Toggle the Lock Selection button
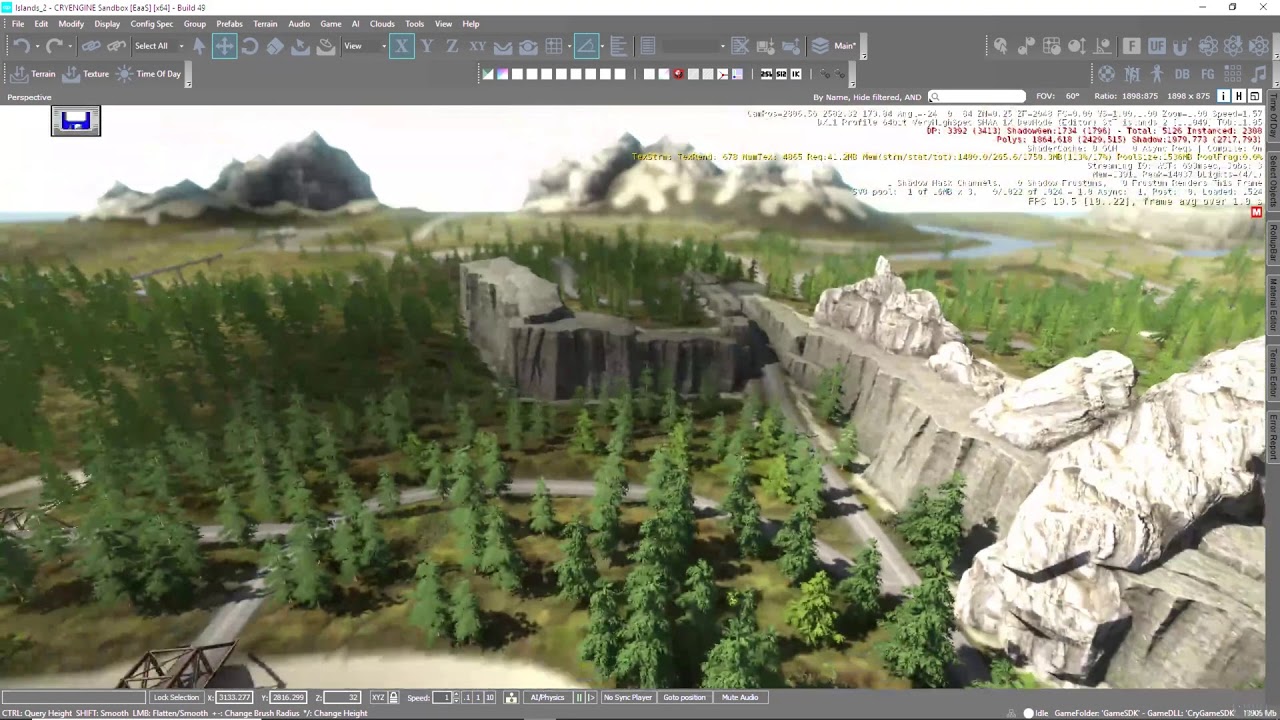Screen dimensions: 1280x720 pyautogui.click(x=176, y=697)
